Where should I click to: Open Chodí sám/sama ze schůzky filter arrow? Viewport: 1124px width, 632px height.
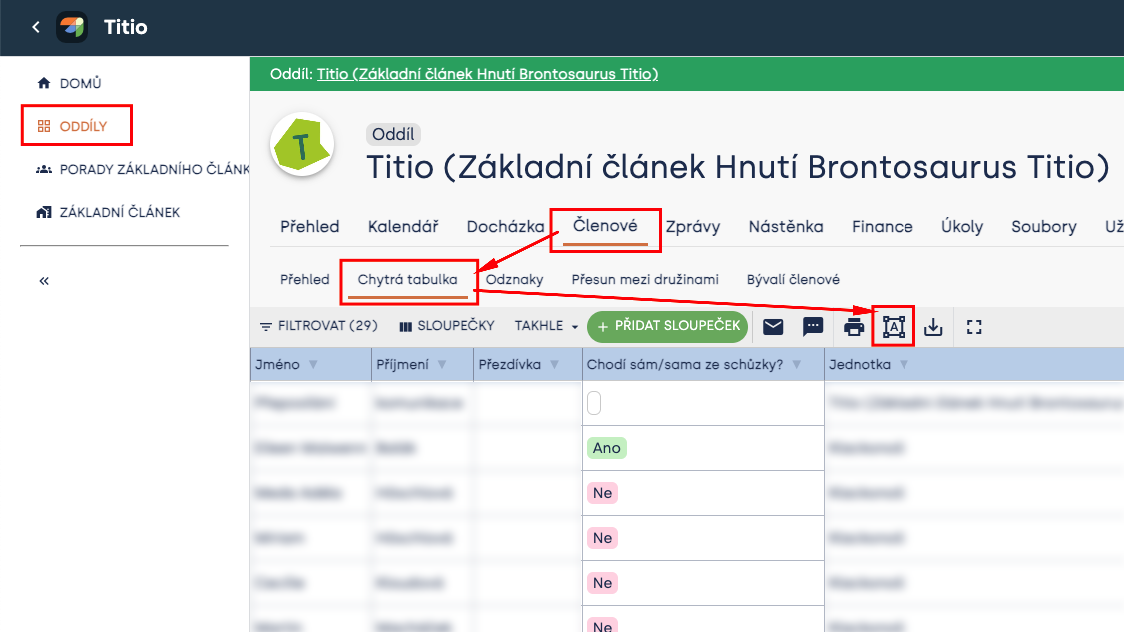pyautogui.click(x=796, y=365)
